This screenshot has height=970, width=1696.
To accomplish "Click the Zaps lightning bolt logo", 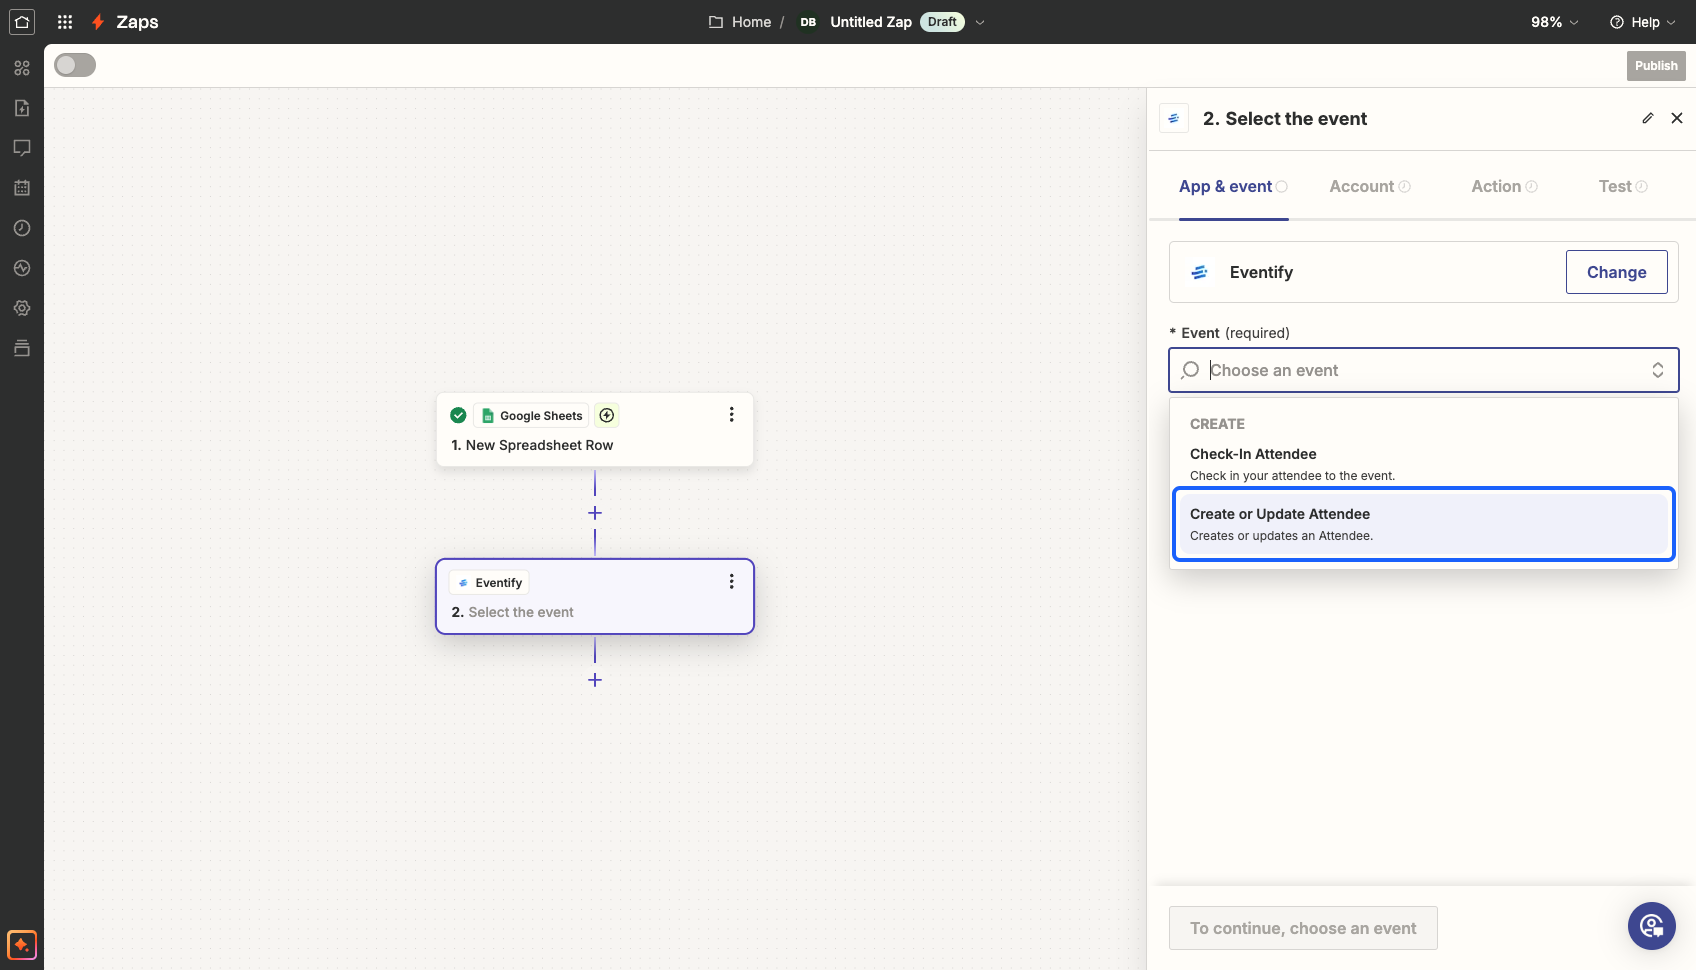I will (x=98, y=22).
